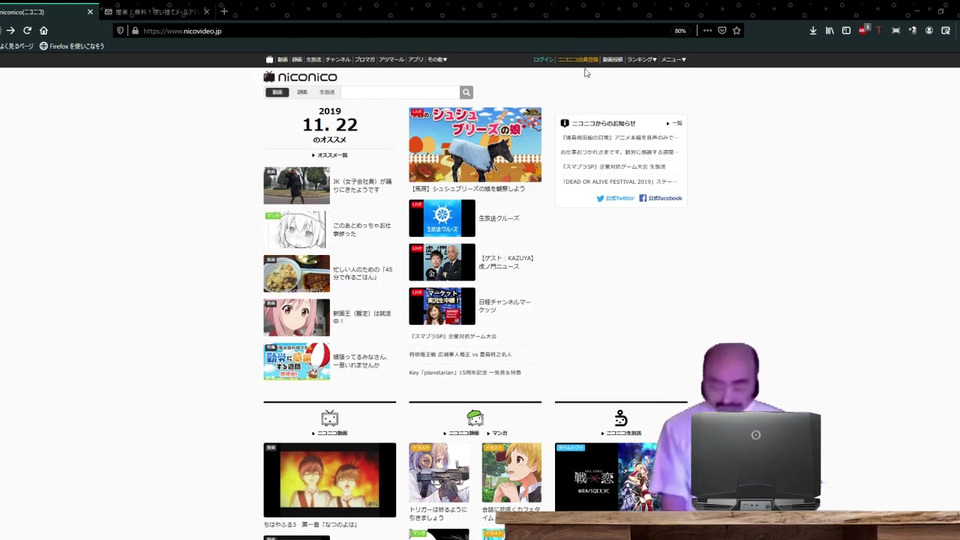Viewport: 960px width, 540px height.
Task: Open チャンネル in the top navigation
Action: tap(337, 59)
